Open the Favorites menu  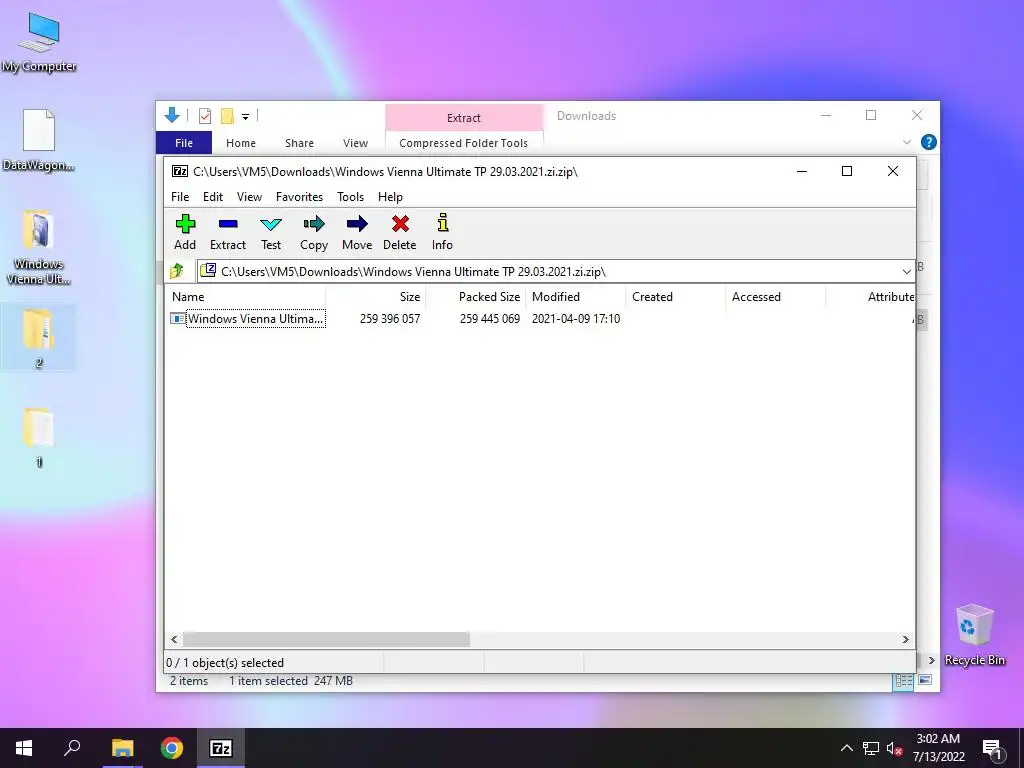pyautogui.click(x=299, y=197)
